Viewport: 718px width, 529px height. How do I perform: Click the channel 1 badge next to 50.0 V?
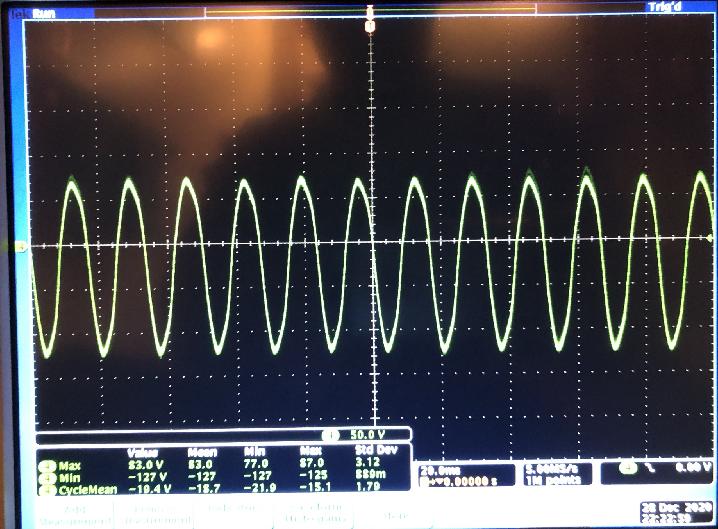pyautogui.click(x=331, y=435)
